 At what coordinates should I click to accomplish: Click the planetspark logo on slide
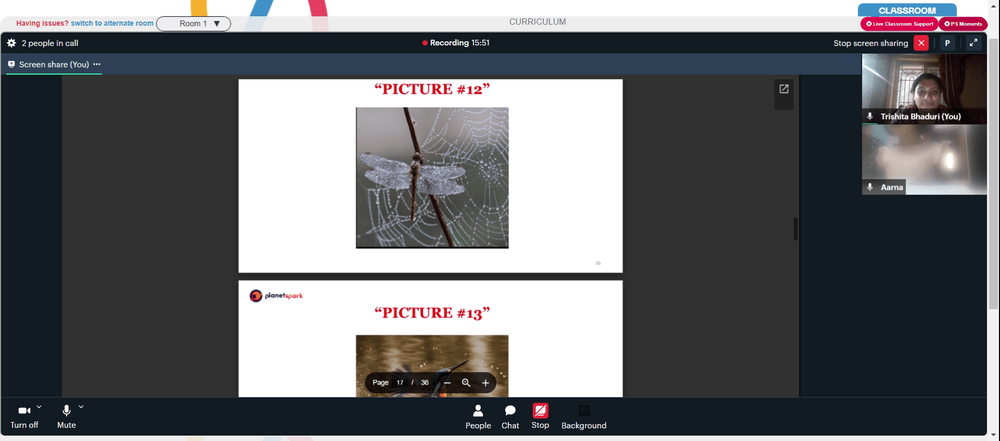[x=276, y=295]
